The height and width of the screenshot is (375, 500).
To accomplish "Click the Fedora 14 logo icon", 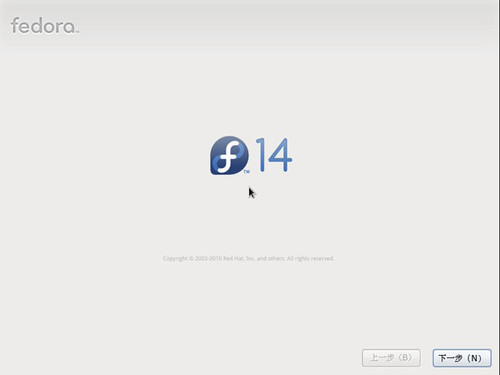I will pos(229,155).
